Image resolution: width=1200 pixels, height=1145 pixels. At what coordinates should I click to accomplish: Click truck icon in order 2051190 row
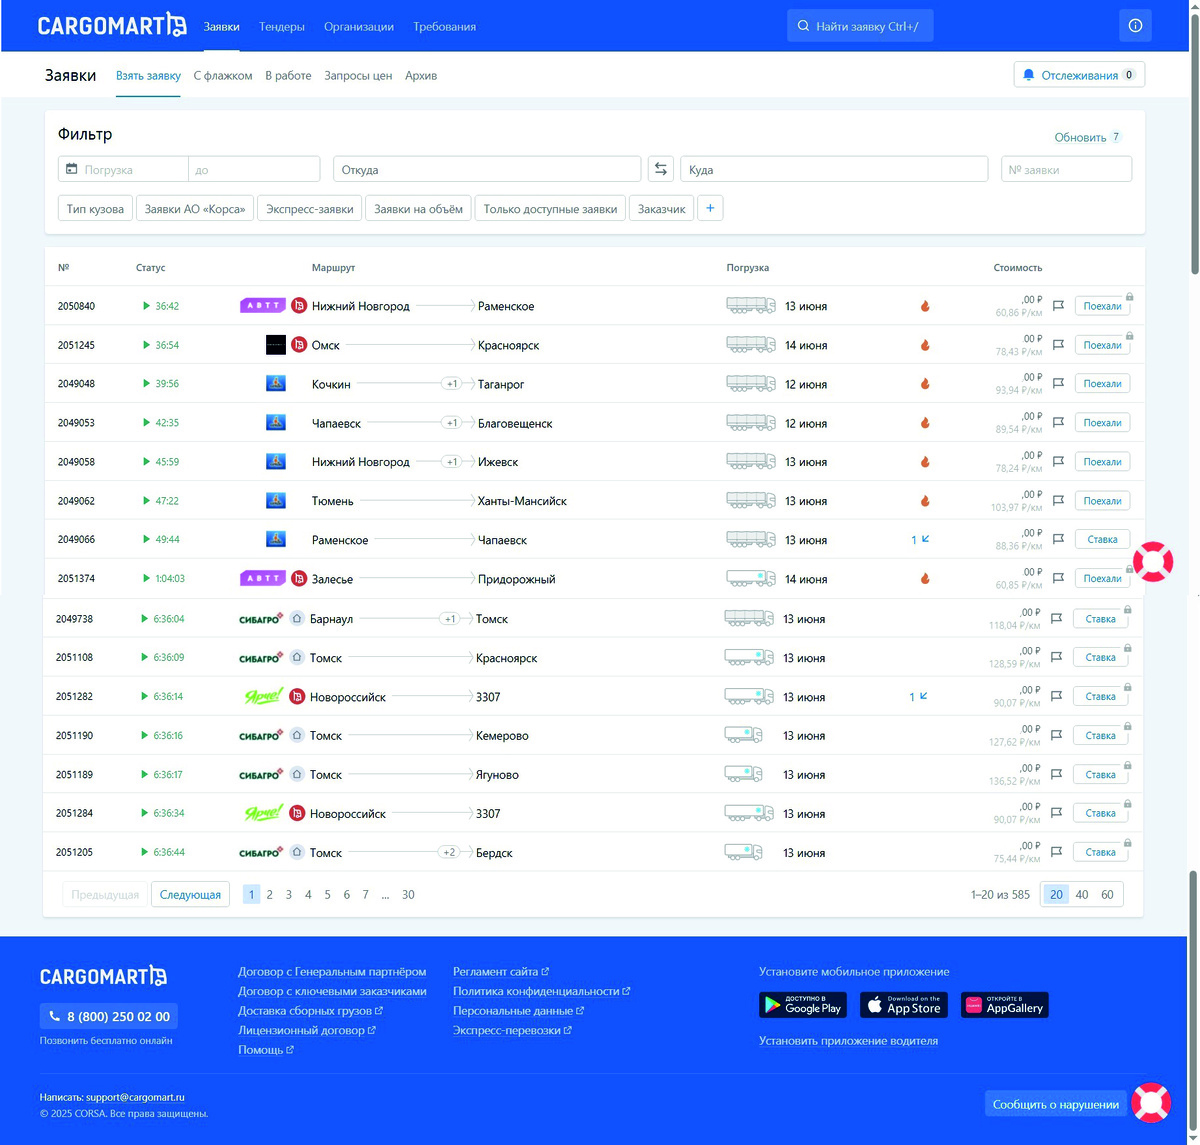[x=743, y=735]
